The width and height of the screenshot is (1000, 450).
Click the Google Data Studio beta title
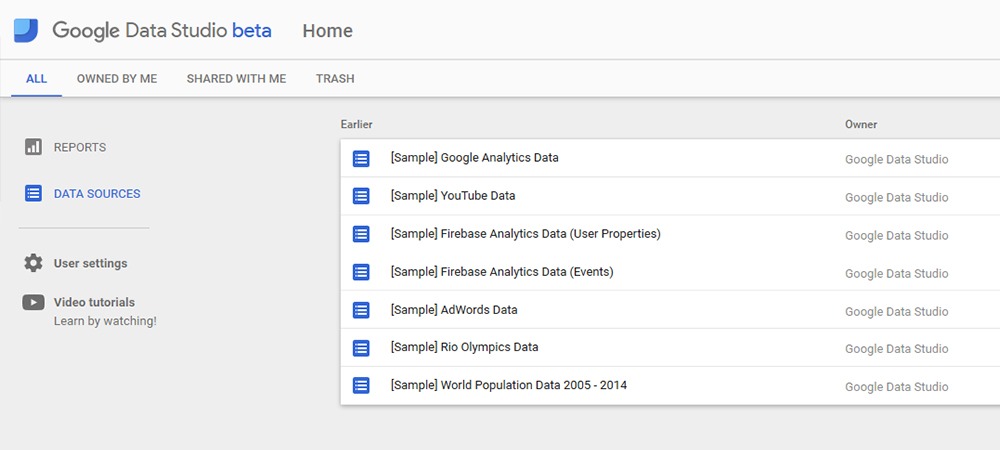coord(162,31)
